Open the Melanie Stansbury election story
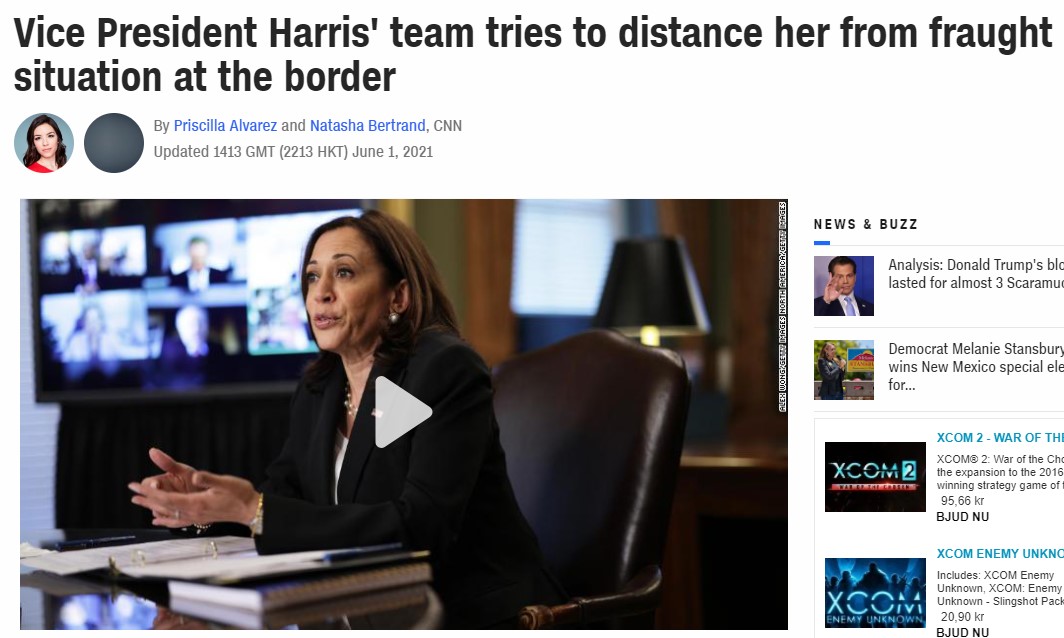The image size is (1064, 638). [976, 367]
